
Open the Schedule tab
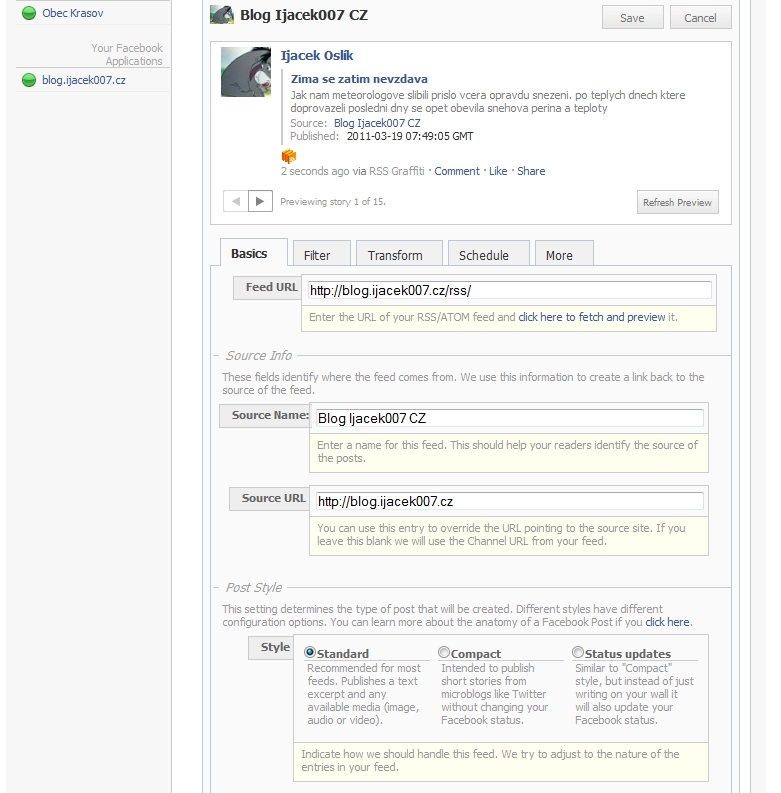pyautogui.click(x=484, y=255)
